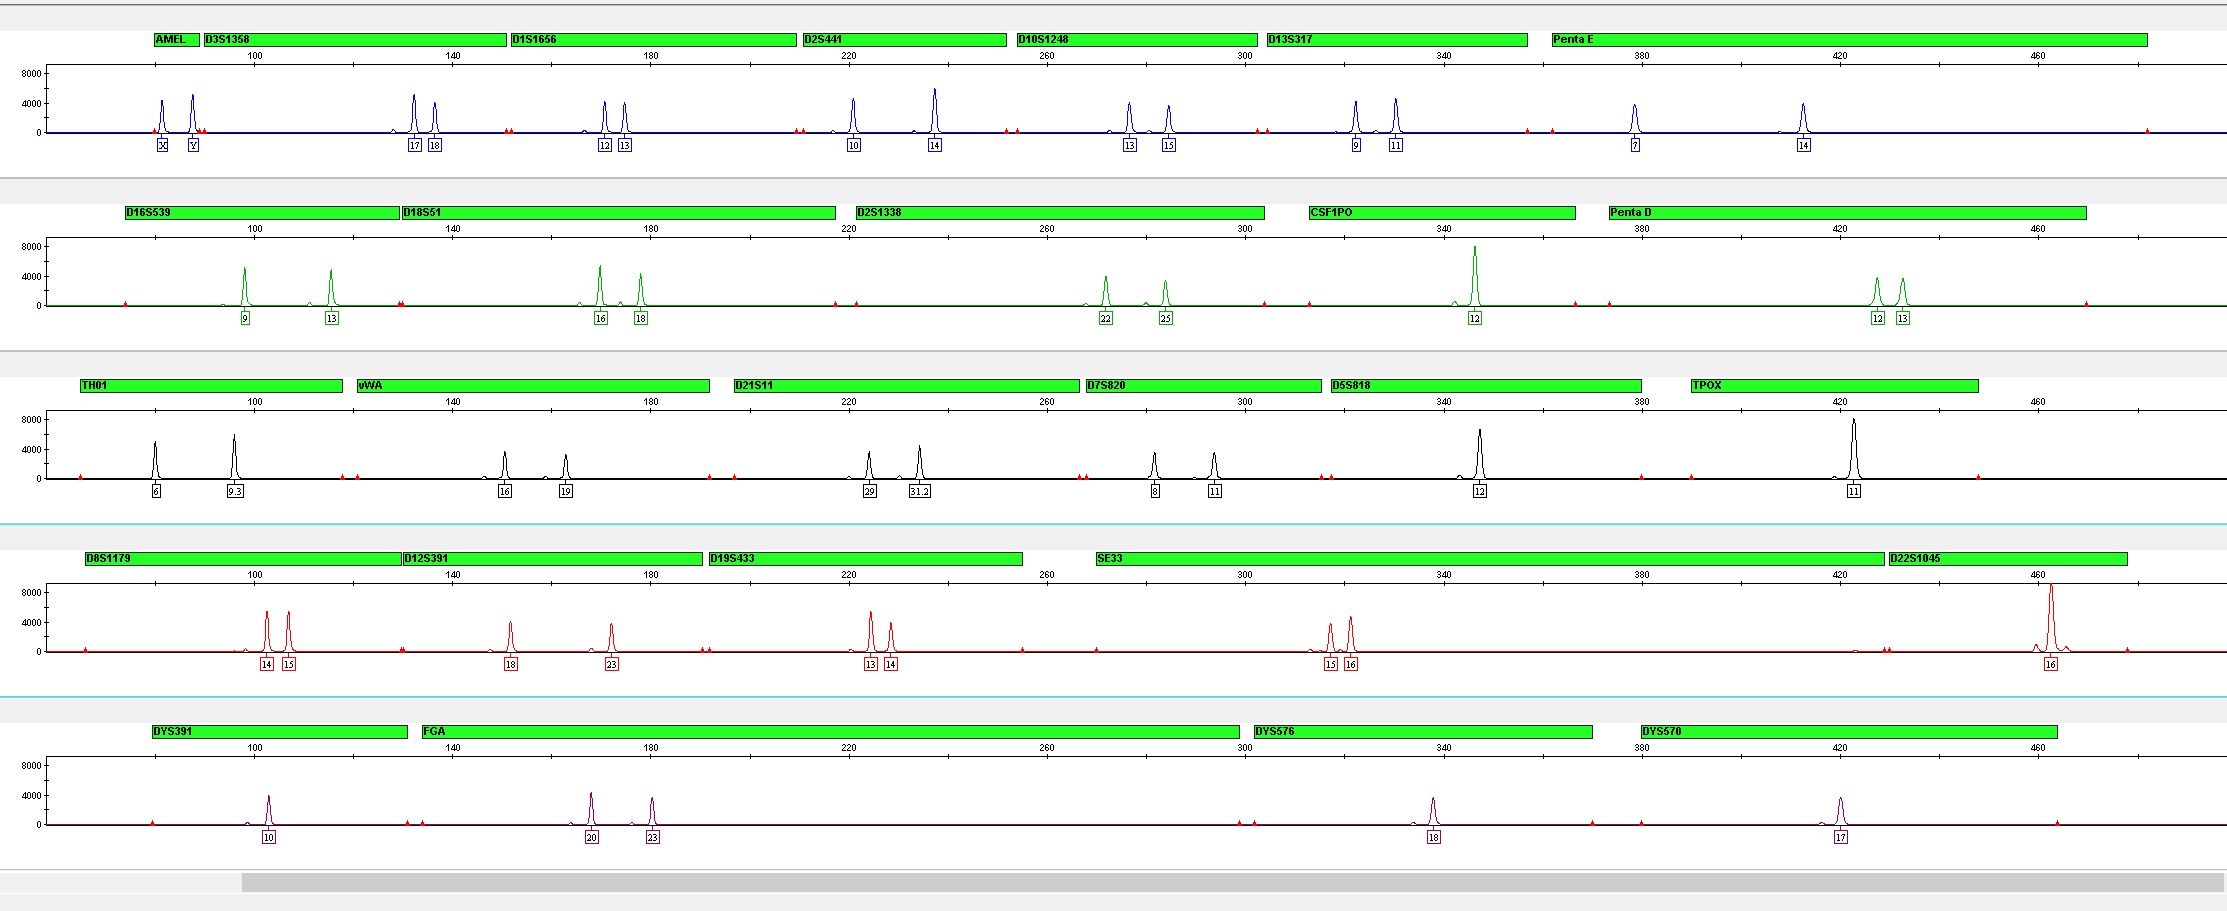The image size is (2227, 911).
Task: Click the CSF1PO locus label bar
Action: click(1441, 213)
